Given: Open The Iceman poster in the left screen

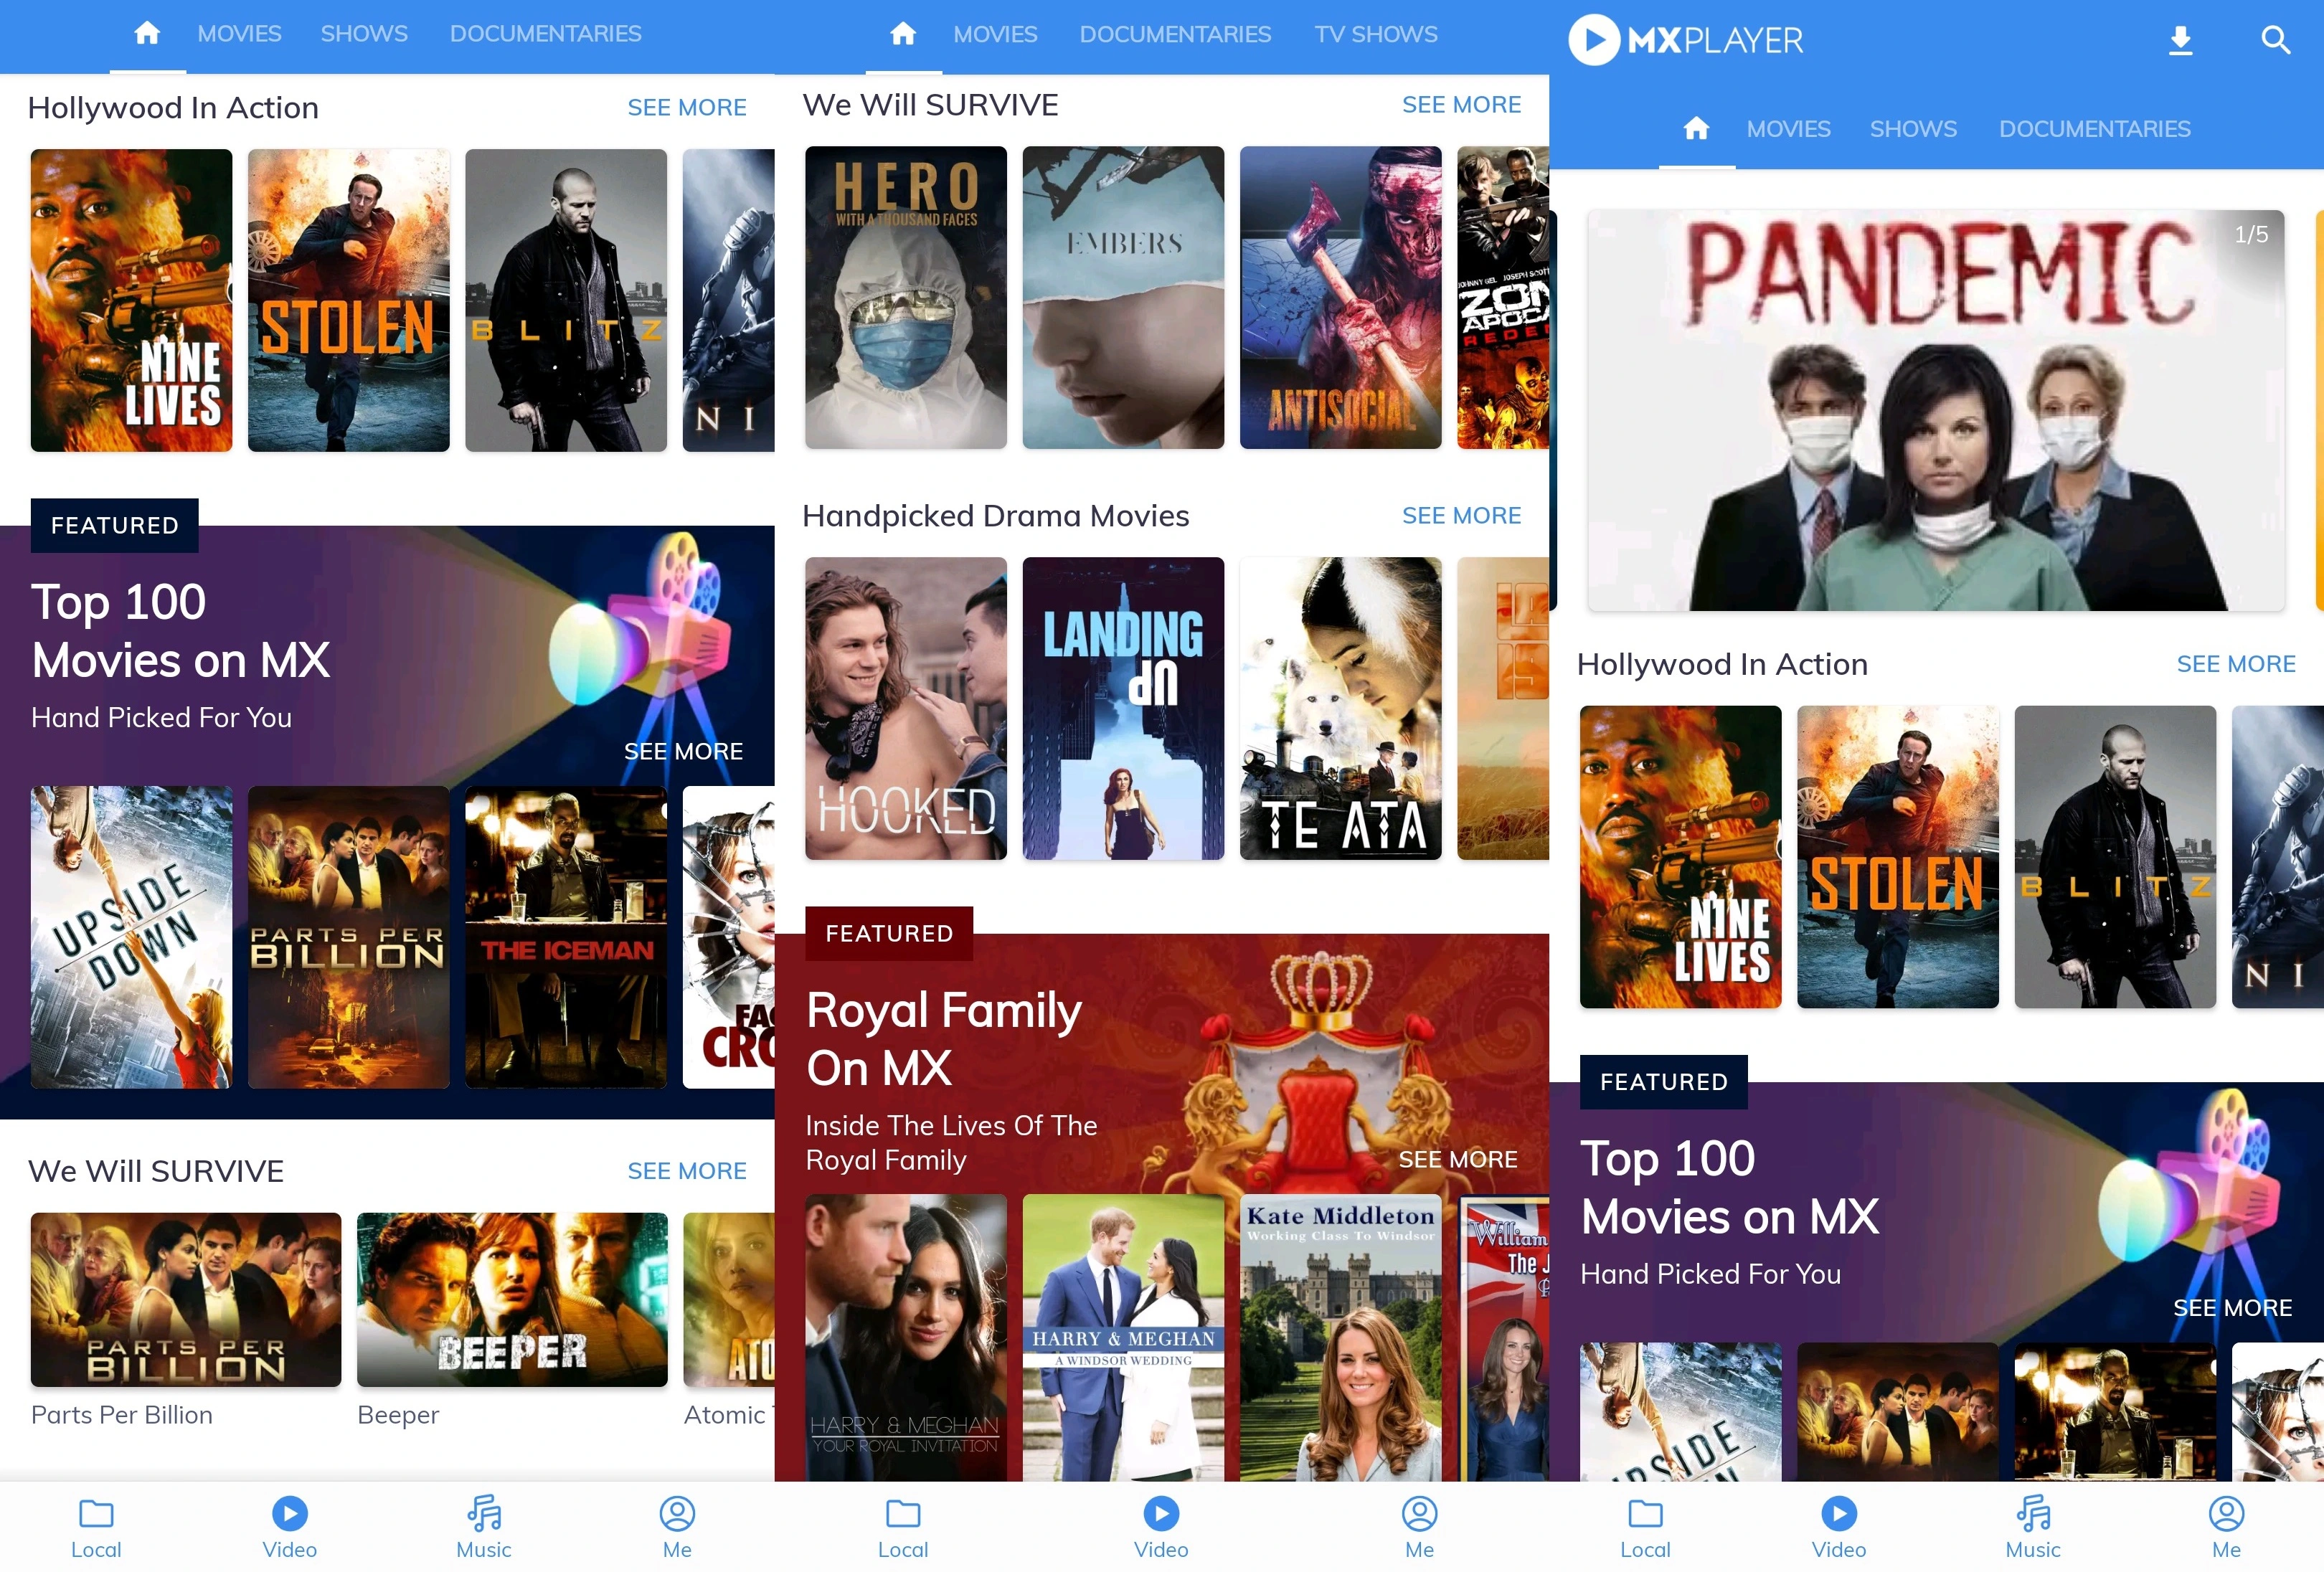Looking at the screenshot, I should (566, 937).
